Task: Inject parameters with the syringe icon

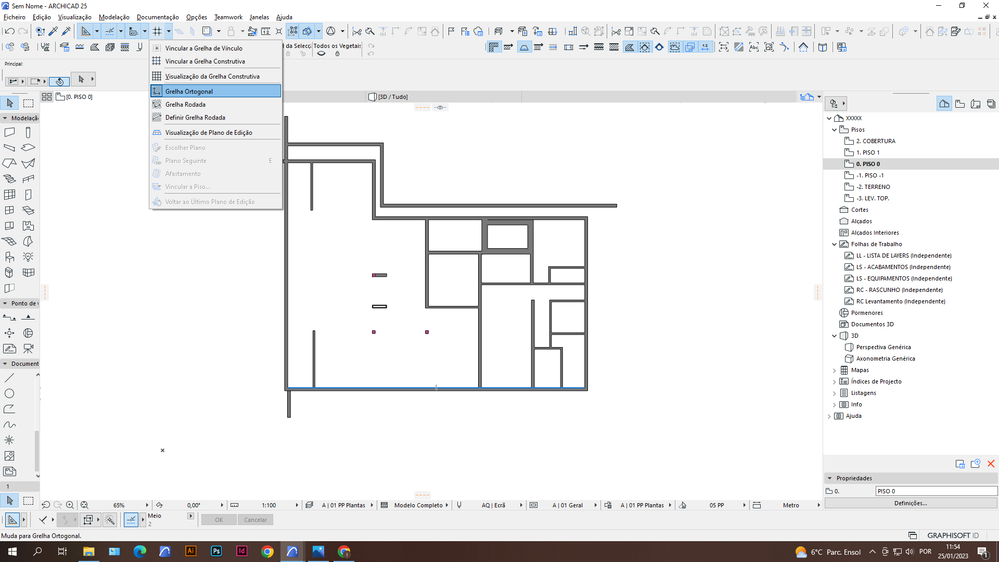Action: [66, 31]
